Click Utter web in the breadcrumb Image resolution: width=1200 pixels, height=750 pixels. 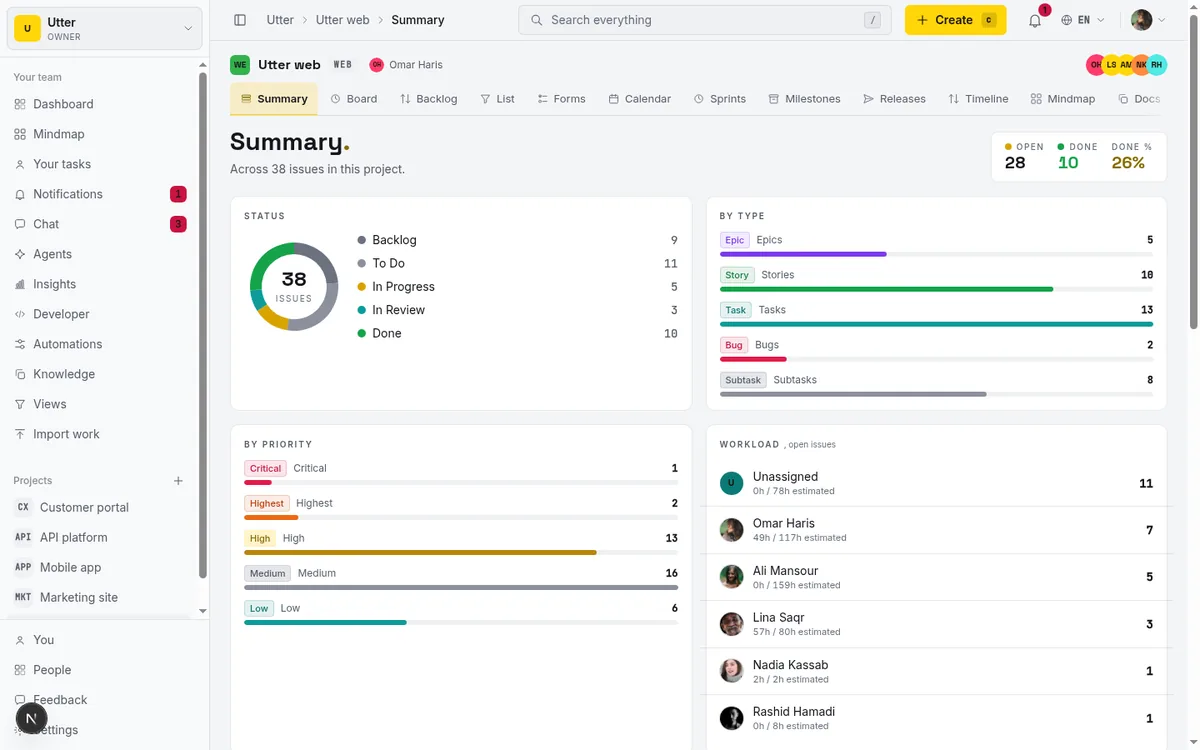click(342, 20)
